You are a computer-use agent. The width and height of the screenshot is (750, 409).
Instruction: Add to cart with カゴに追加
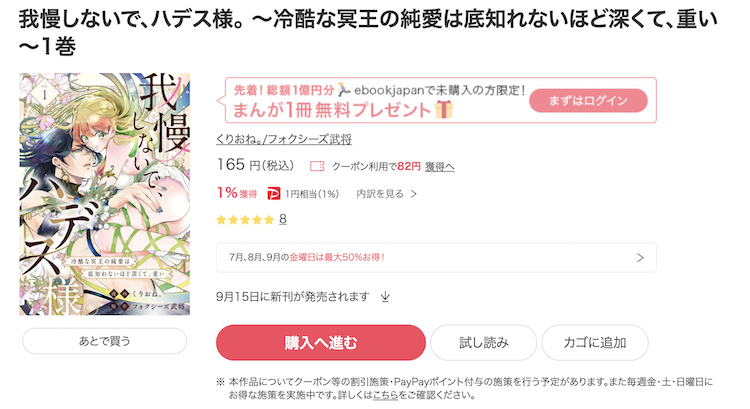[x=595, y=343]
